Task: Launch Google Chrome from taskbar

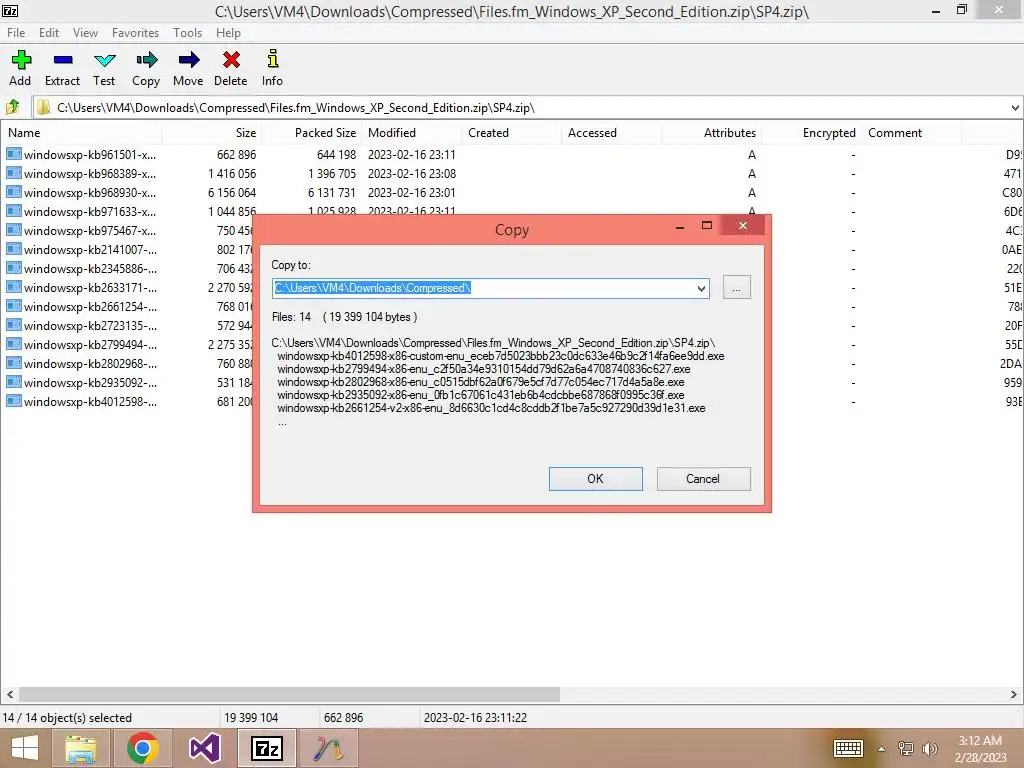Action: tap(142, 748)
